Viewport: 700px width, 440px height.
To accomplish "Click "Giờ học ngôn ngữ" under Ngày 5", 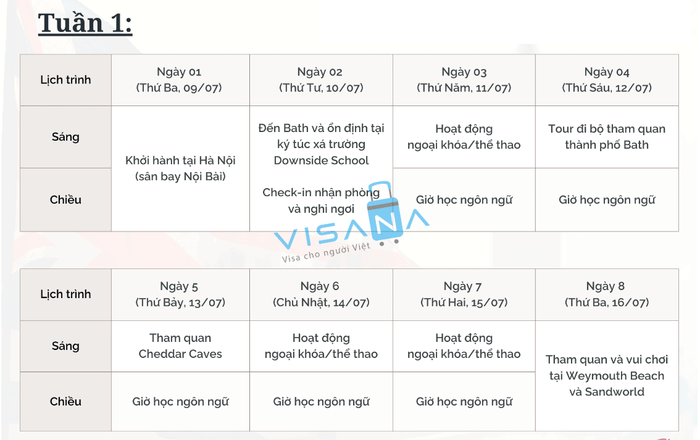I will (180, 402).
